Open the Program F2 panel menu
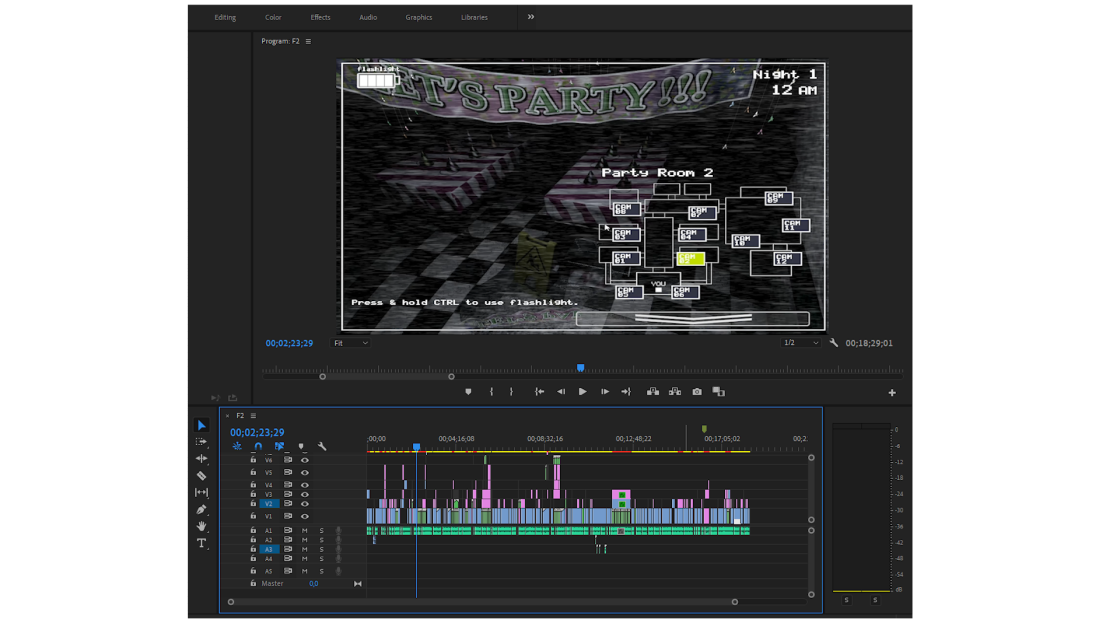 point(309,41)
